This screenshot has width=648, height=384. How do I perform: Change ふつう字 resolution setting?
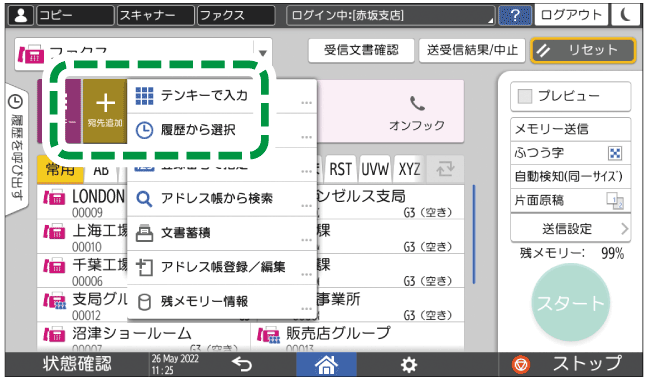point(570,153)
